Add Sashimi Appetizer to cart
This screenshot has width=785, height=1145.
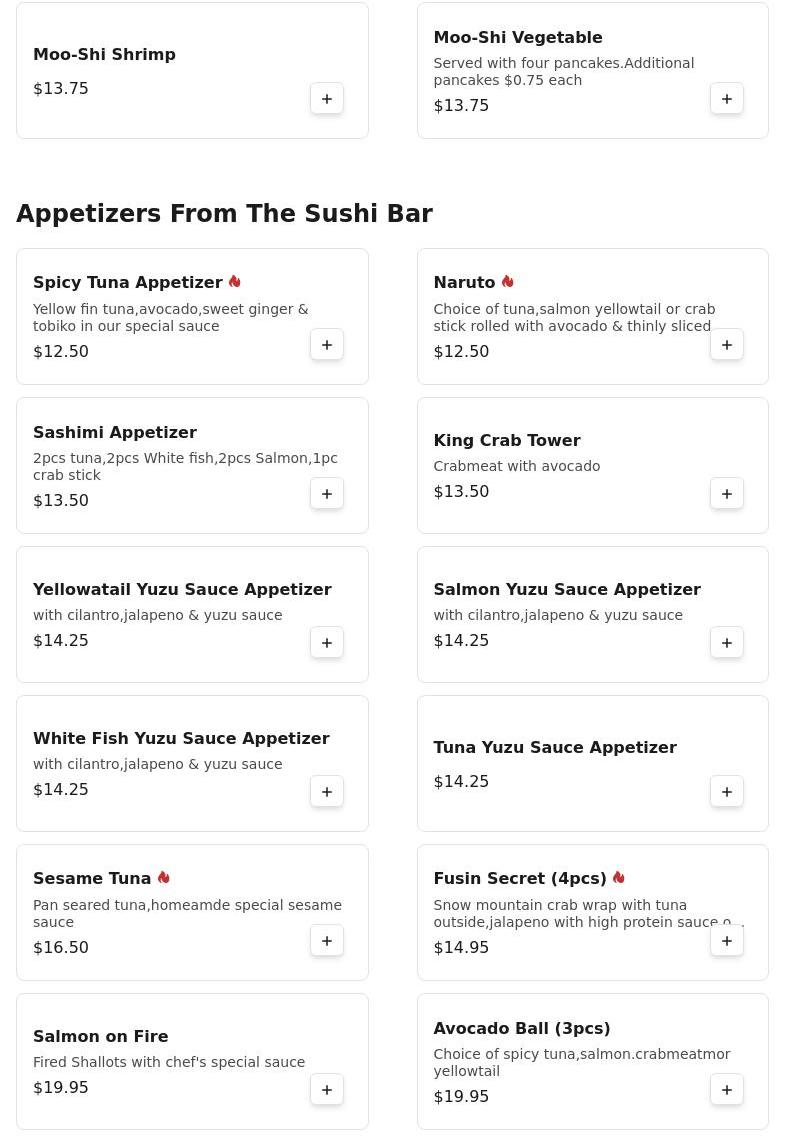(x=327, y=494)
